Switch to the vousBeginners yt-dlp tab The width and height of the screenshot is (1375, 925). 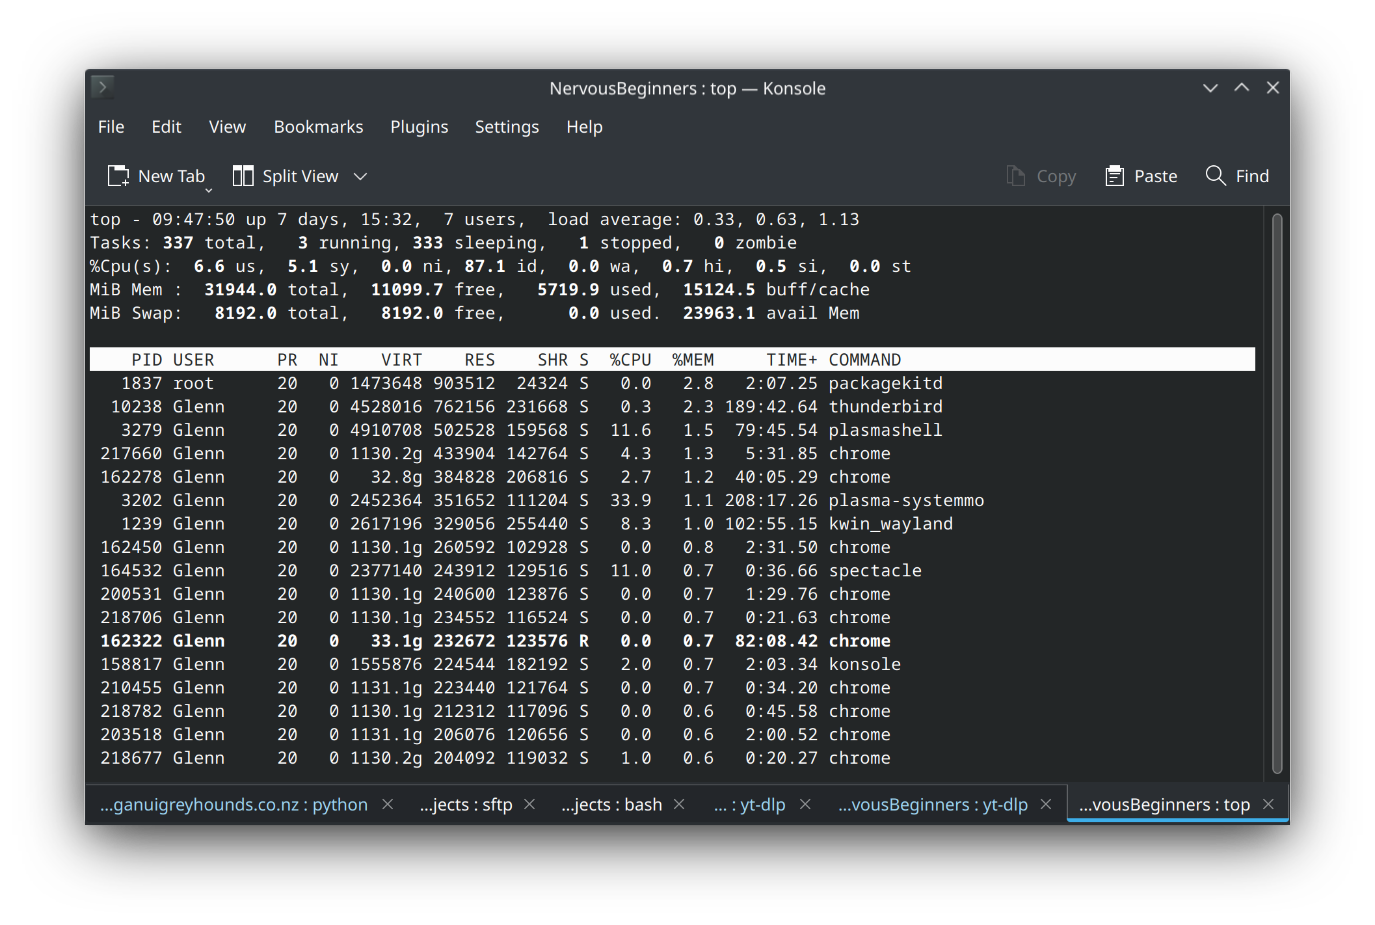[933, 805]
